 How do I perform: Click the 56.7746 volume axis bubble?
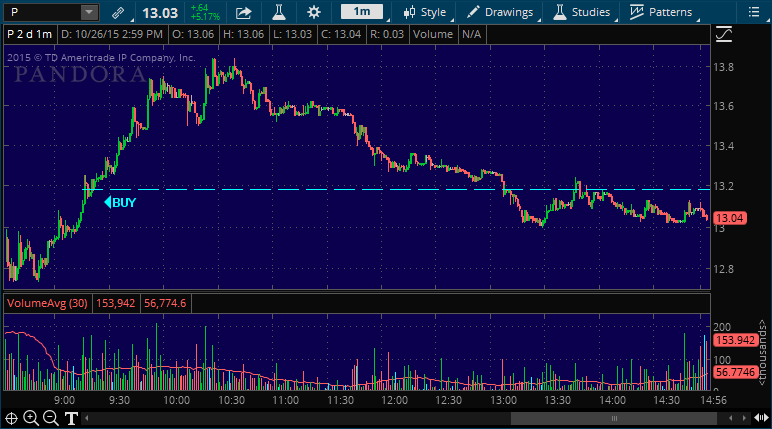(x=735, y=372)
